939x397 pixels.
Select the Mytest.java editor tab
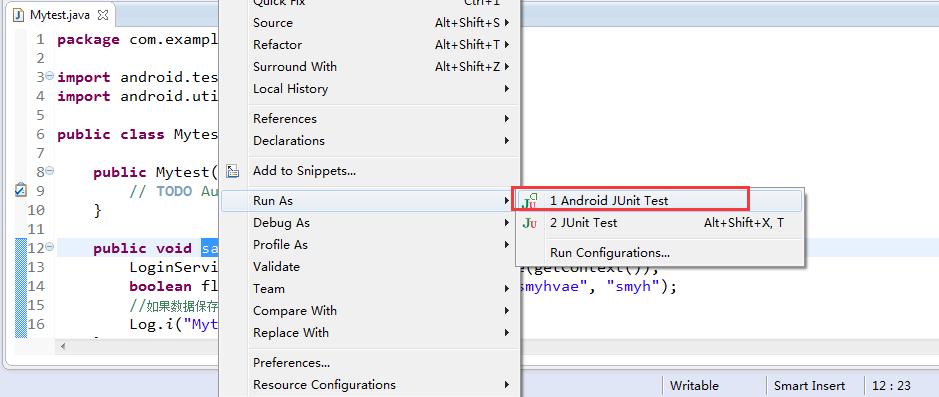coord(60,15)
